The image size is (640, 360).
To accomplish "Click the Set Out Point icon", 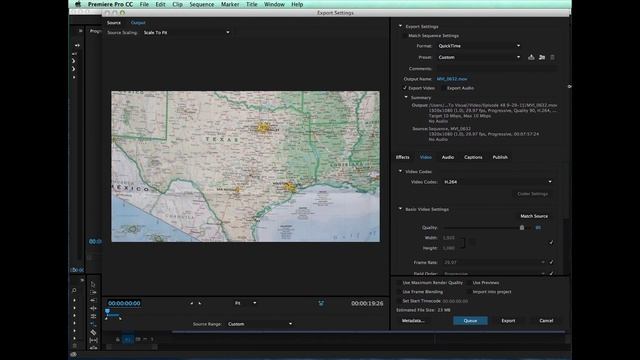I will click(x=200, y=303).
